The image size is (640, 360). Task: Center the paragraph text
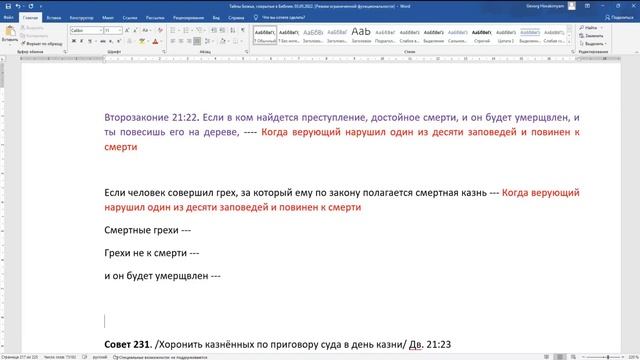[181, 41]
